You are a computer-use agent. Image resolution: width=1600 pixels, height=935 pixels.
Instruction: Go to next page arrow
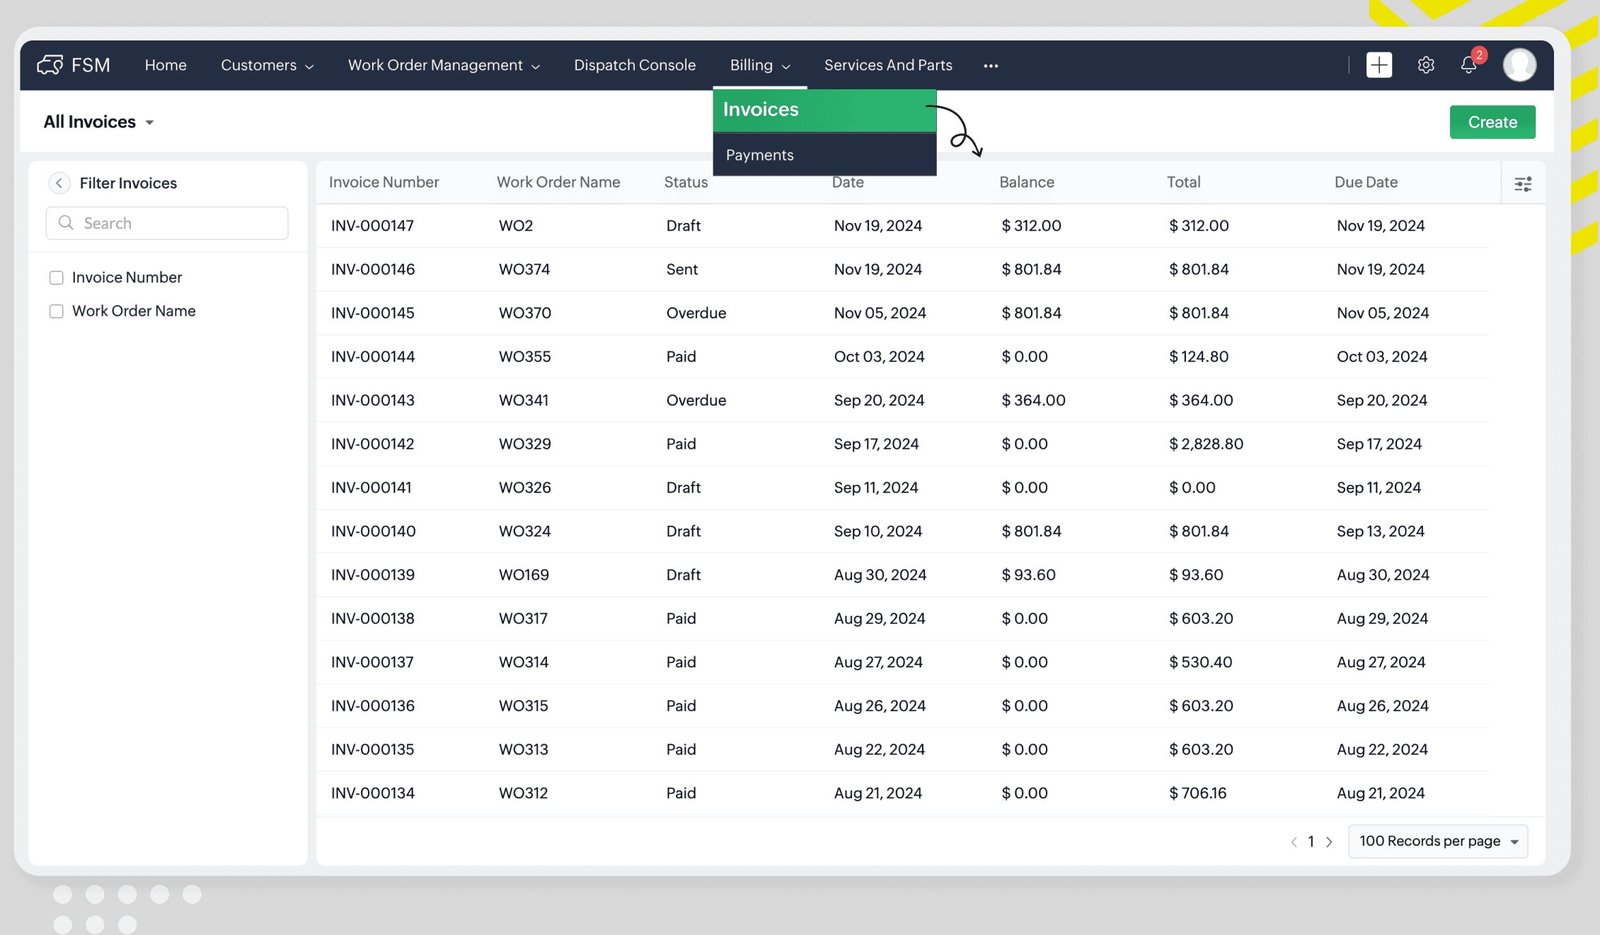pos(1329,842)
